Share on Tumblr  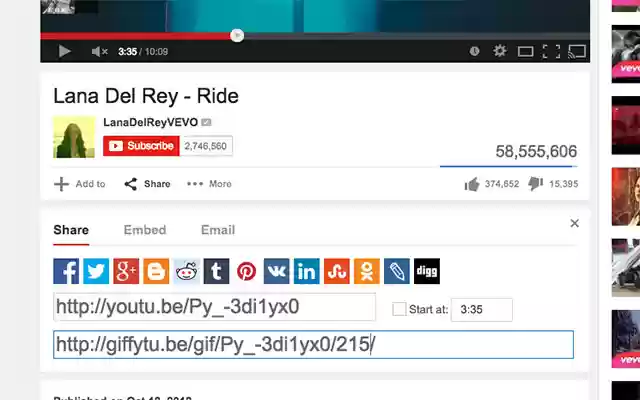pyautogui.click(x=216, y=271)
